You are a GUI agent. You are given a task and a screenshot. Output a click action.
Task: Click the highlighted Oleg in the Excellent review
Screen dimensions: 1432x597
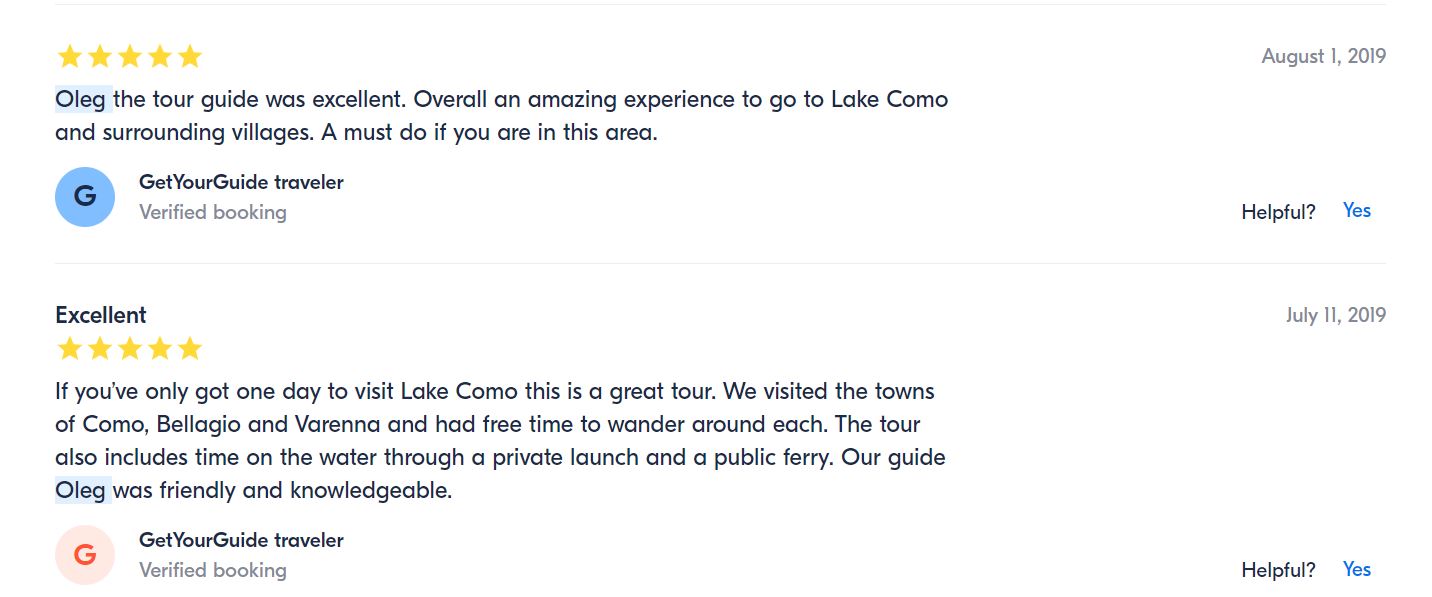tap(81, 491)
